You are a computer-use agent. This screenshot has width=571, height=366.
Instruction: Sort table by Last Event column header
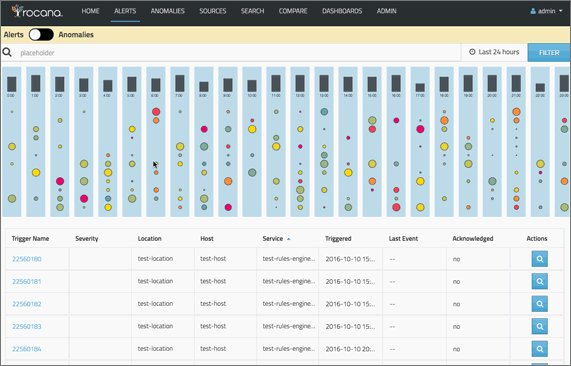pos(403,239)
